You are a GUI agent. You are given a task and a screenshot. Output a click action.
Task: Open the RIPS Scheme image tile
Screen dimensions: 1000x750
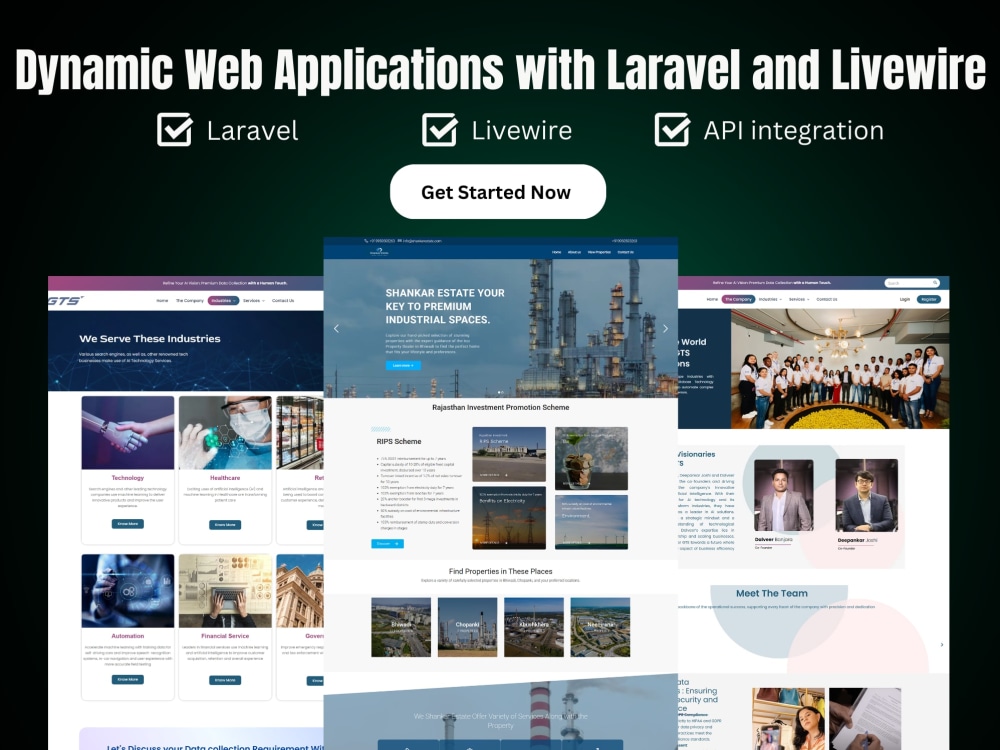509,454
